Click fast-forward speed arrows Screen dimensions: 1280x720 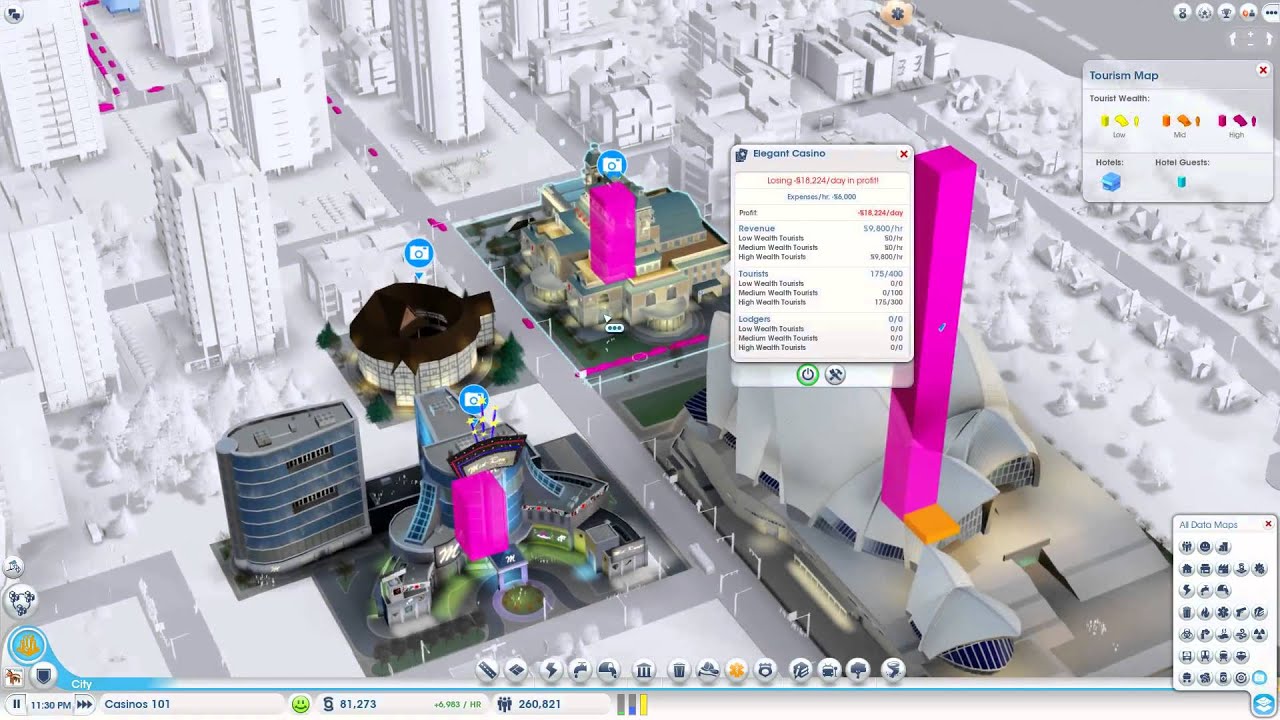[x=85, y=704]
